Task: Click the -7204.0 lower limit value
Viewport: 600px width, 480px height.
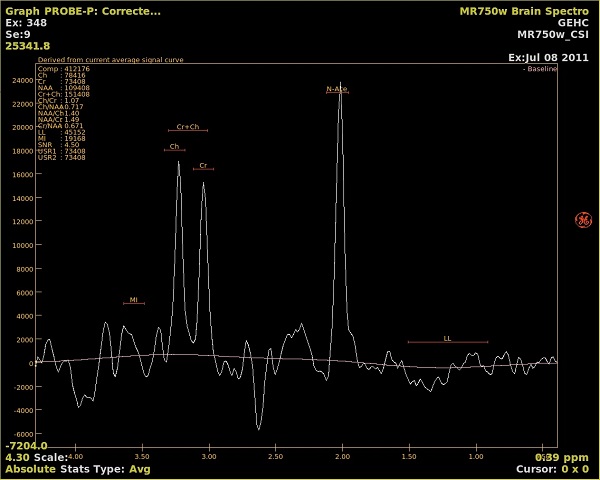Action: pyautogui.click(x=27, y=445)
